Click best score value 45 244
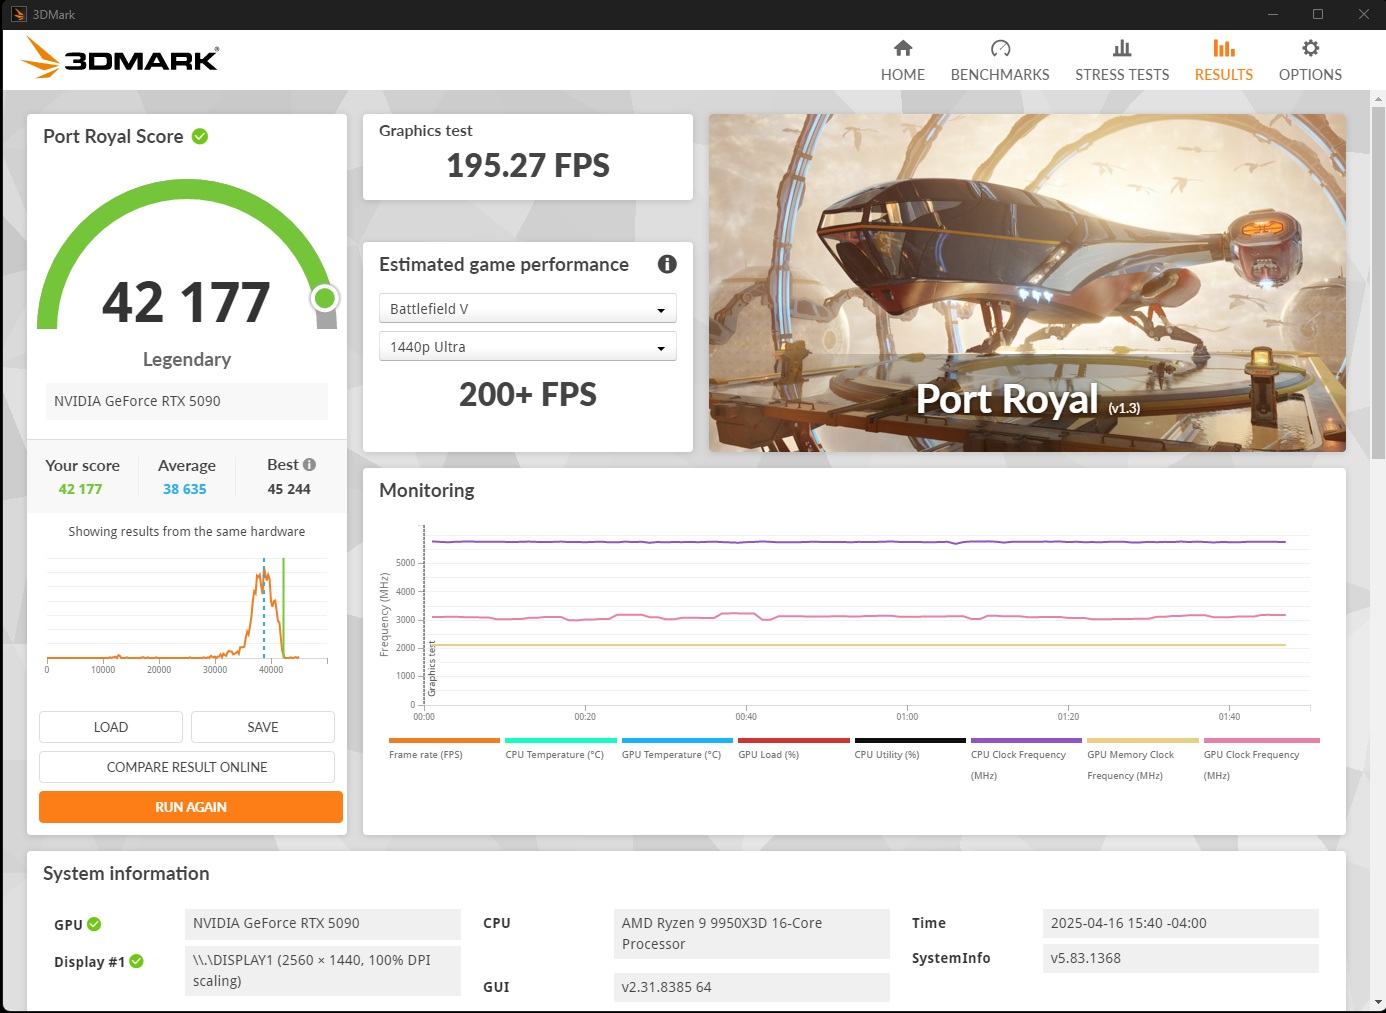 289,489
